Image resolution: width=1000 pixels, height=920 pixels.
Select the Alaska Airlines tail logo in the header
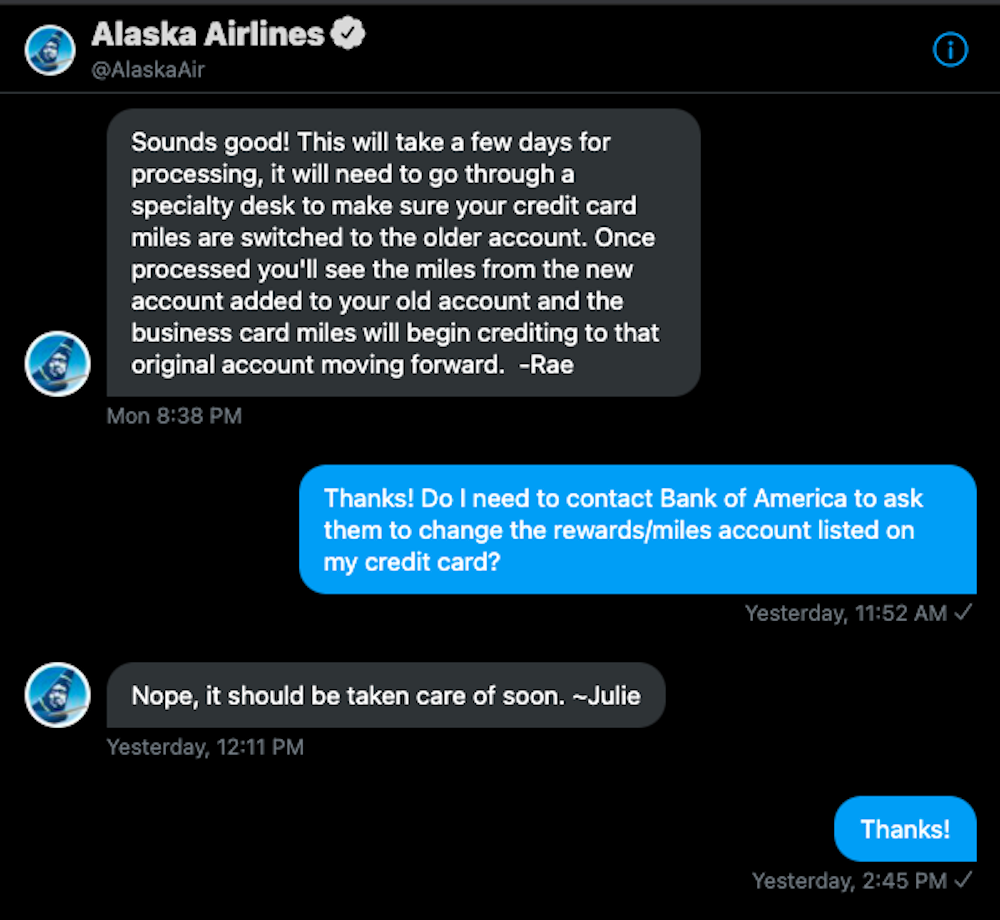(x=49, y=49)
